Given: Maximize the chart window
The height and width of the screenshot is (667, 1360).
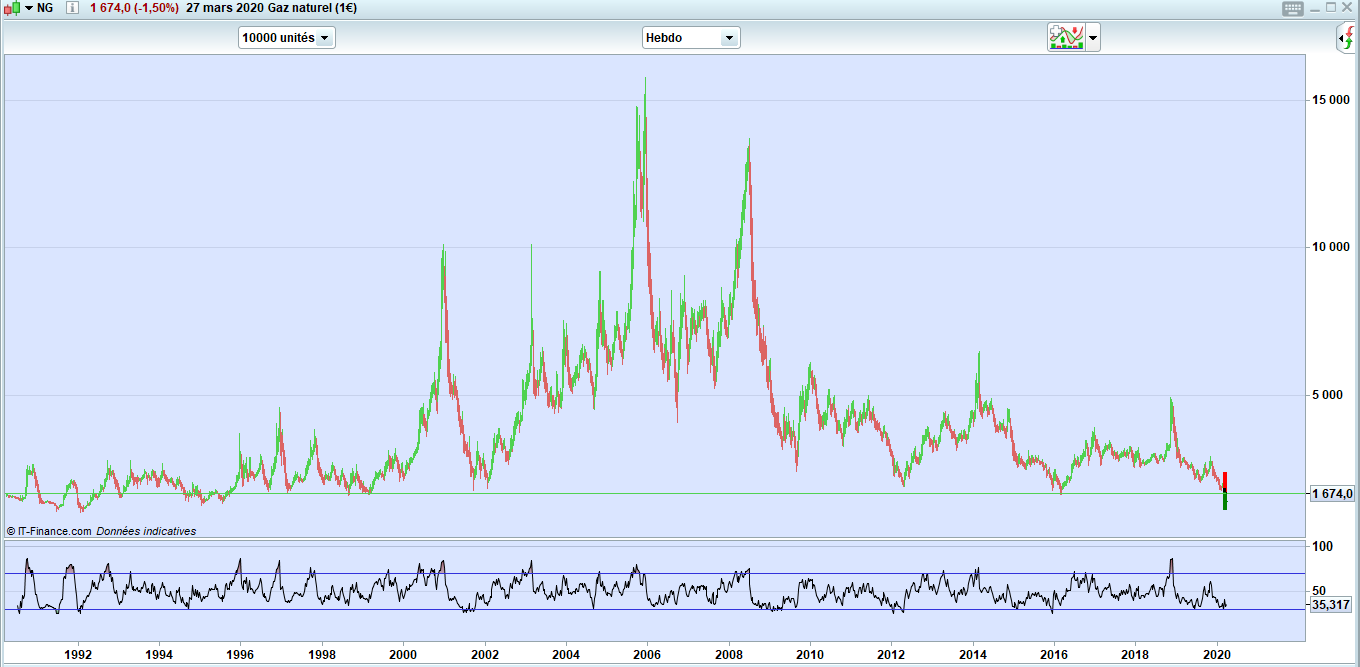Looking at the screenshot, I should tap(1331, 8).
